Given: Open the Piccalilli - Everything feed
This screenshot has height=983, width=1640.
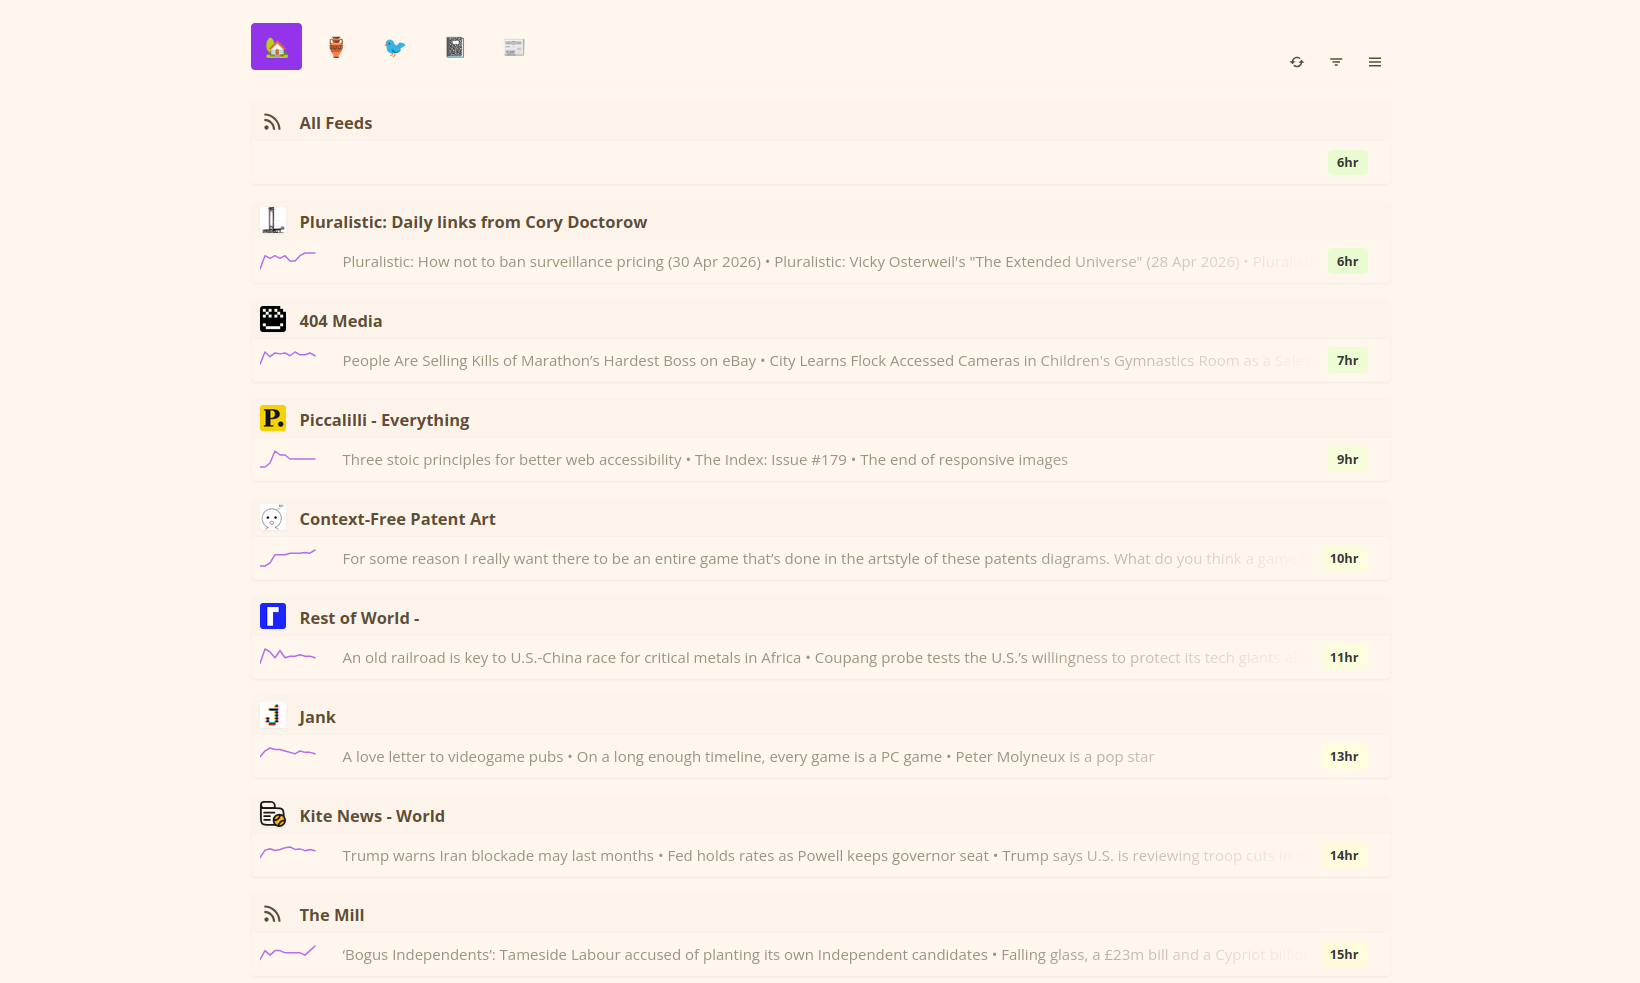Looking at the screenshot, I should (384, 420).
